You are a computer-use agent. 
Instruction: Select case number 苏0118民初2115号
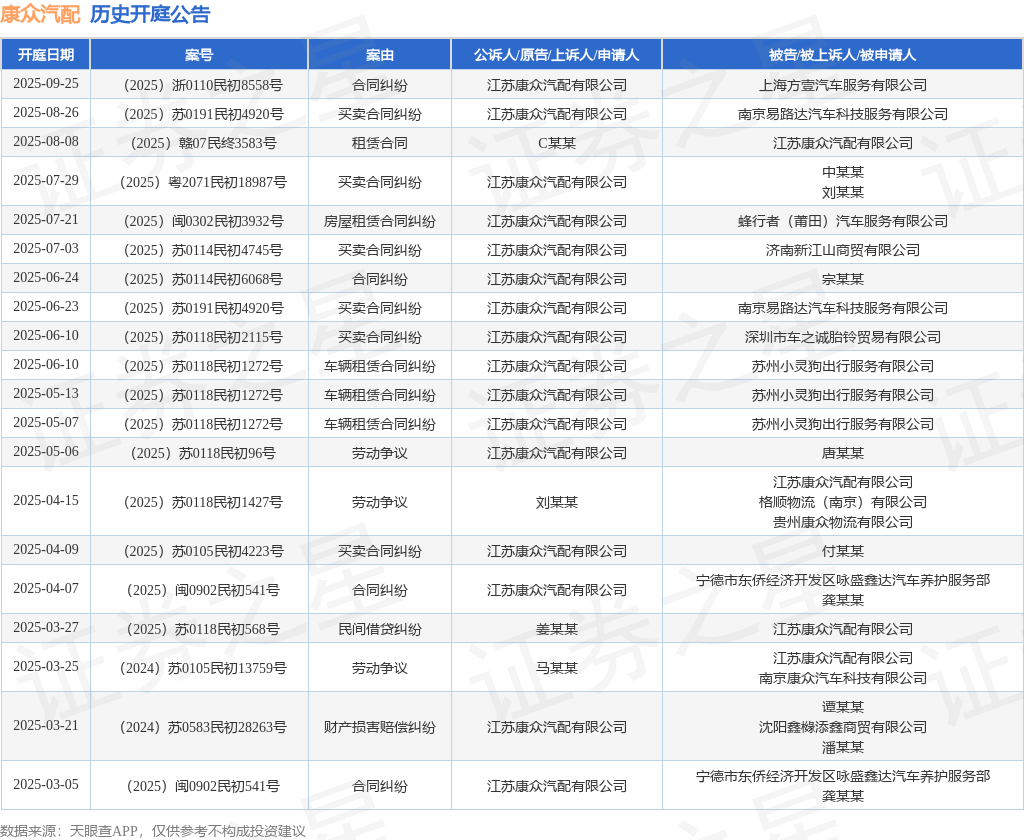pyautogui.click(x=203, y=337)
